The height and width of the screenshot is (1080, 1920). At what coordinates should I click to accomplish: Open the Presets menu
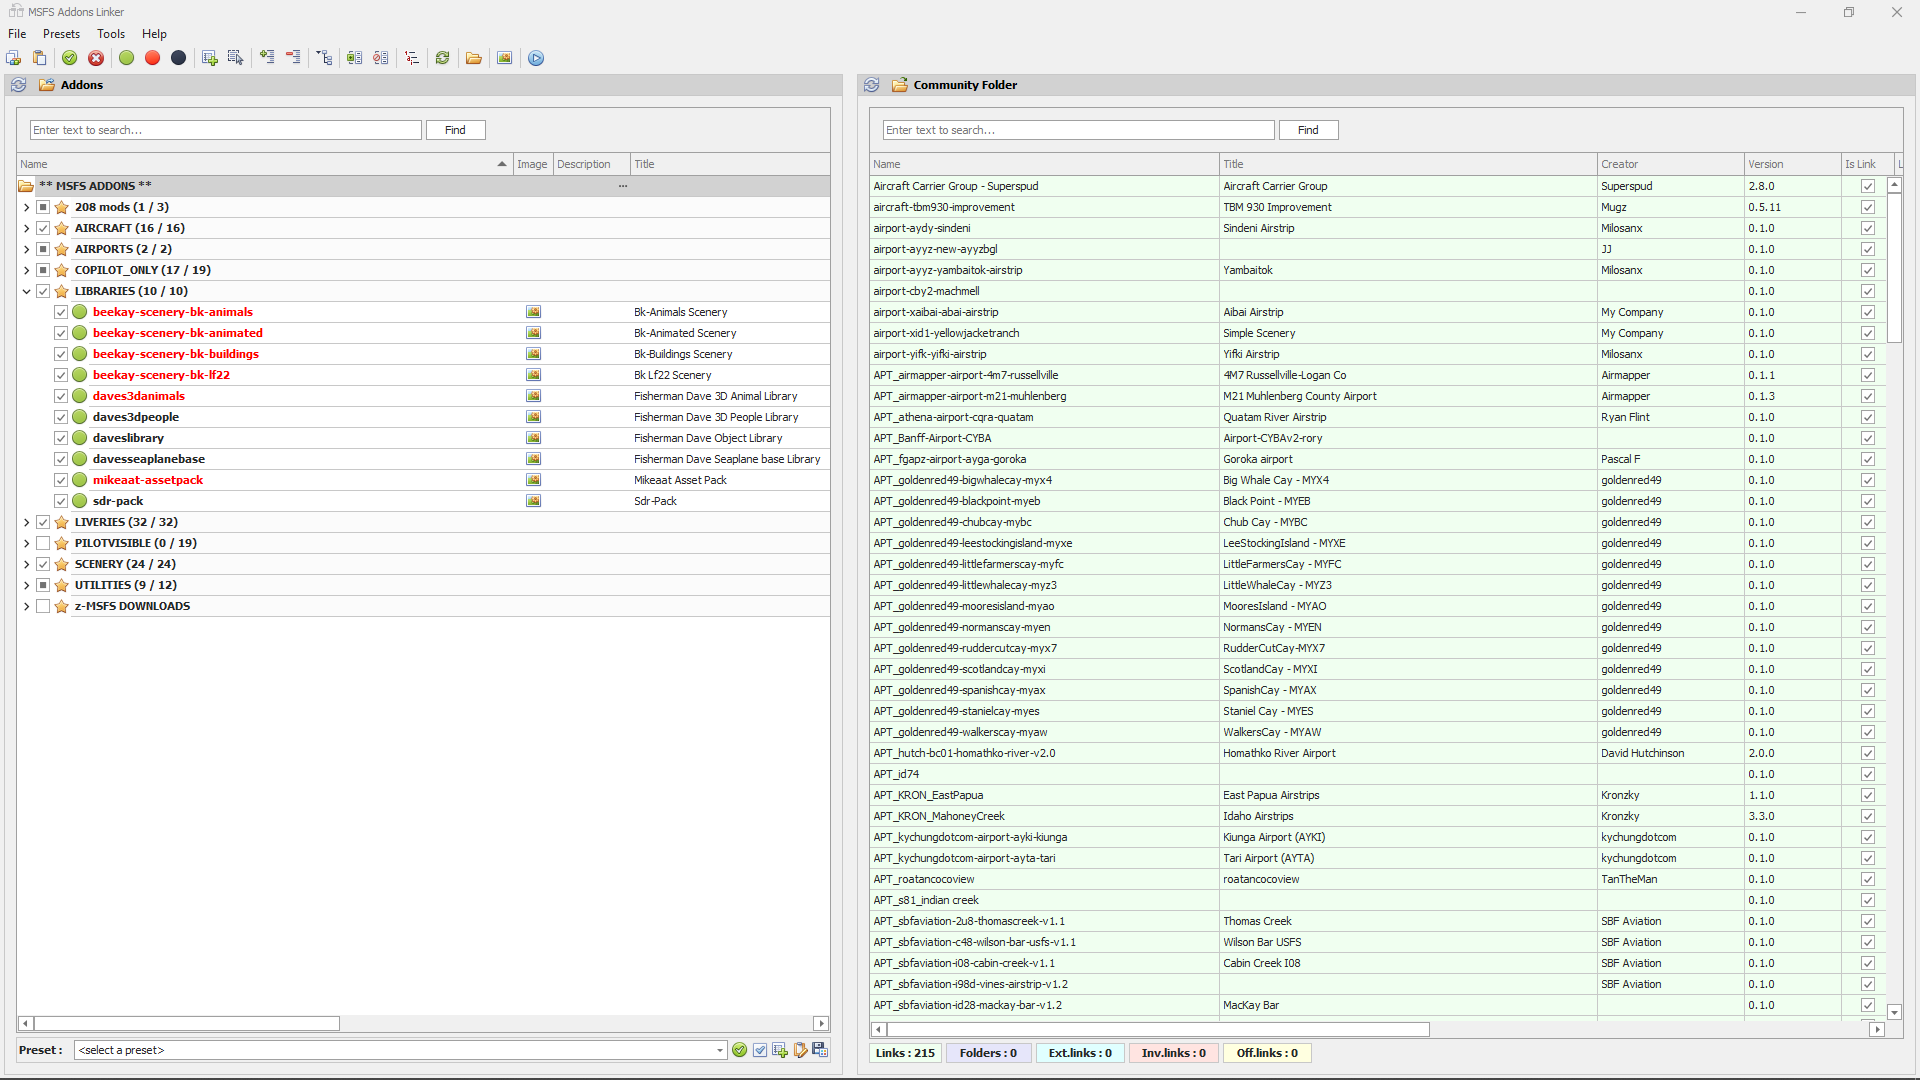(x=61, y=34)
